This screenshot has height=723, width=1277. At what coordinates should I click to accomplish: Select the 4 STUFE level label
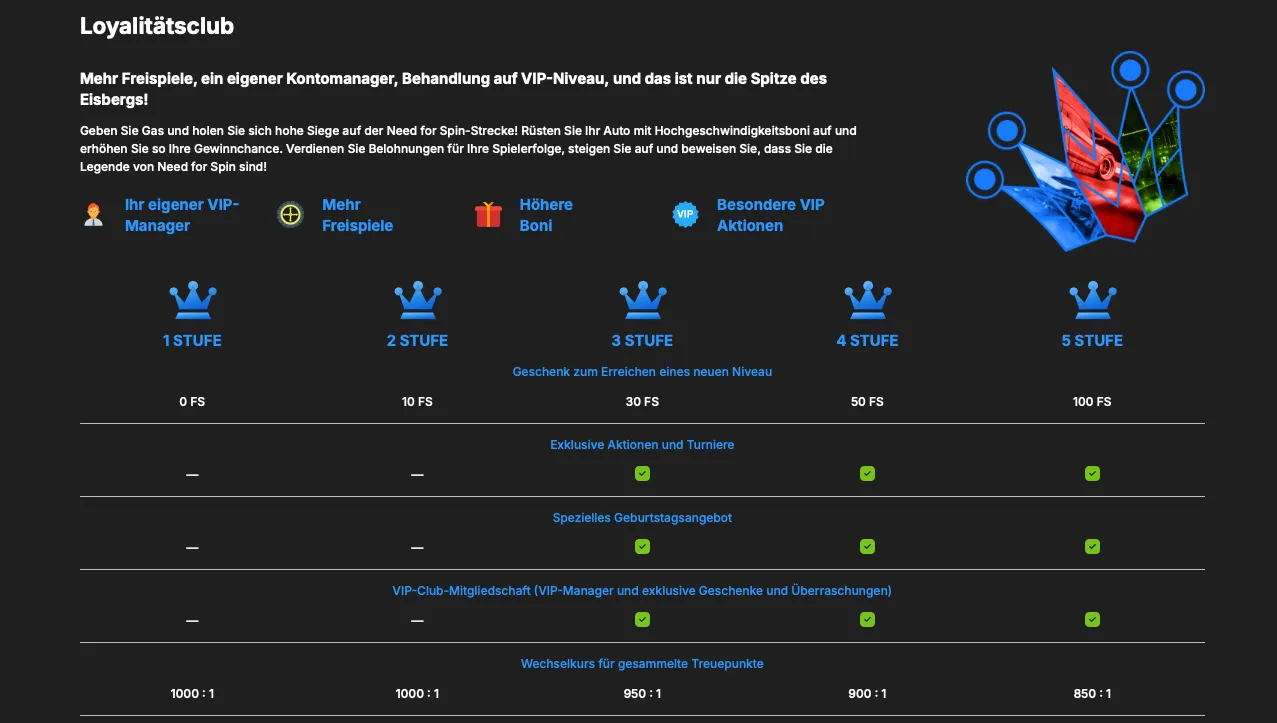click(x=867, y=341)
